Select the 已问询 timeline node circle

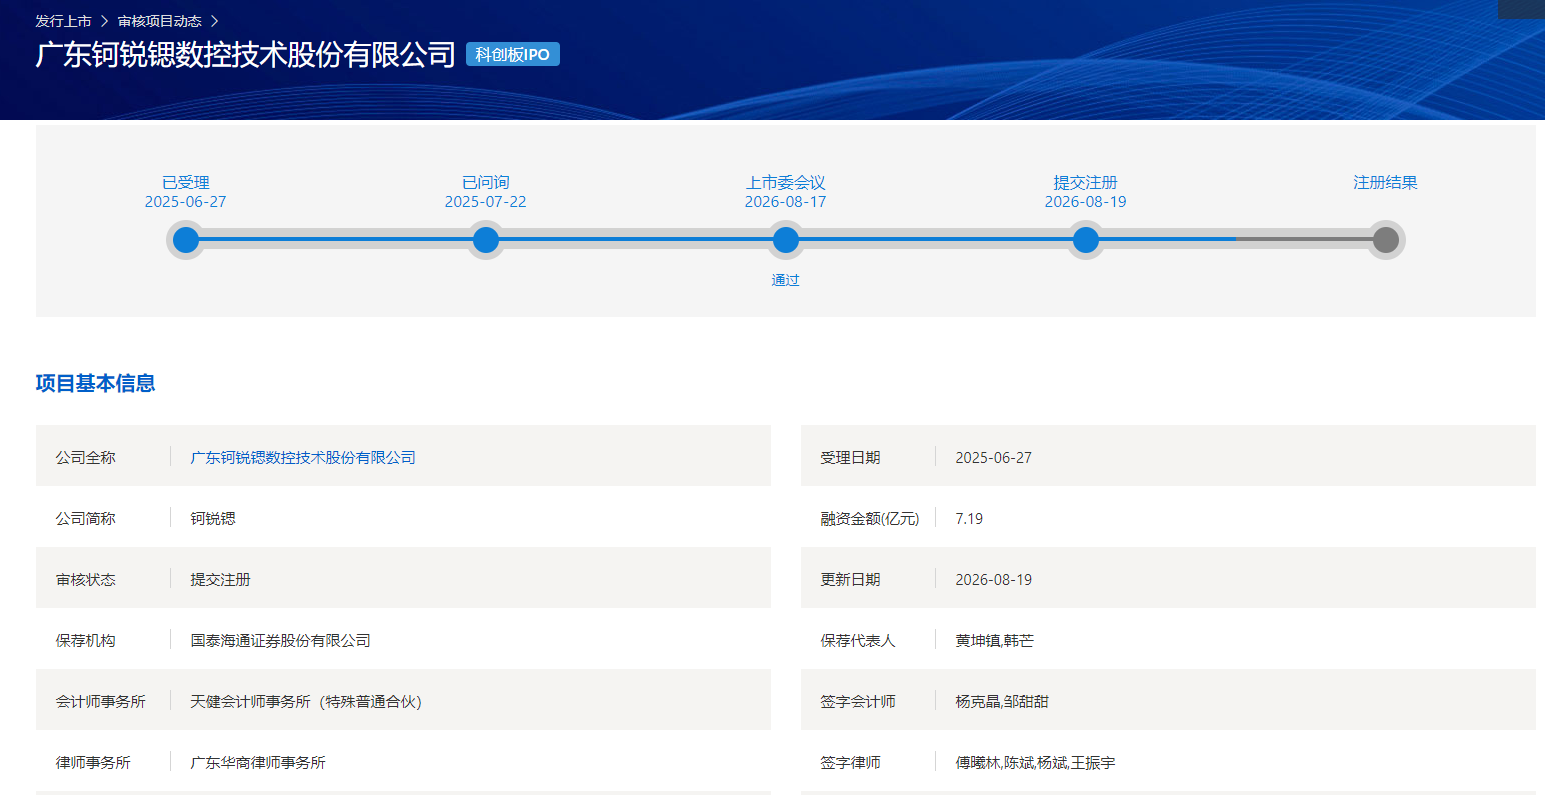coord(486,240)
